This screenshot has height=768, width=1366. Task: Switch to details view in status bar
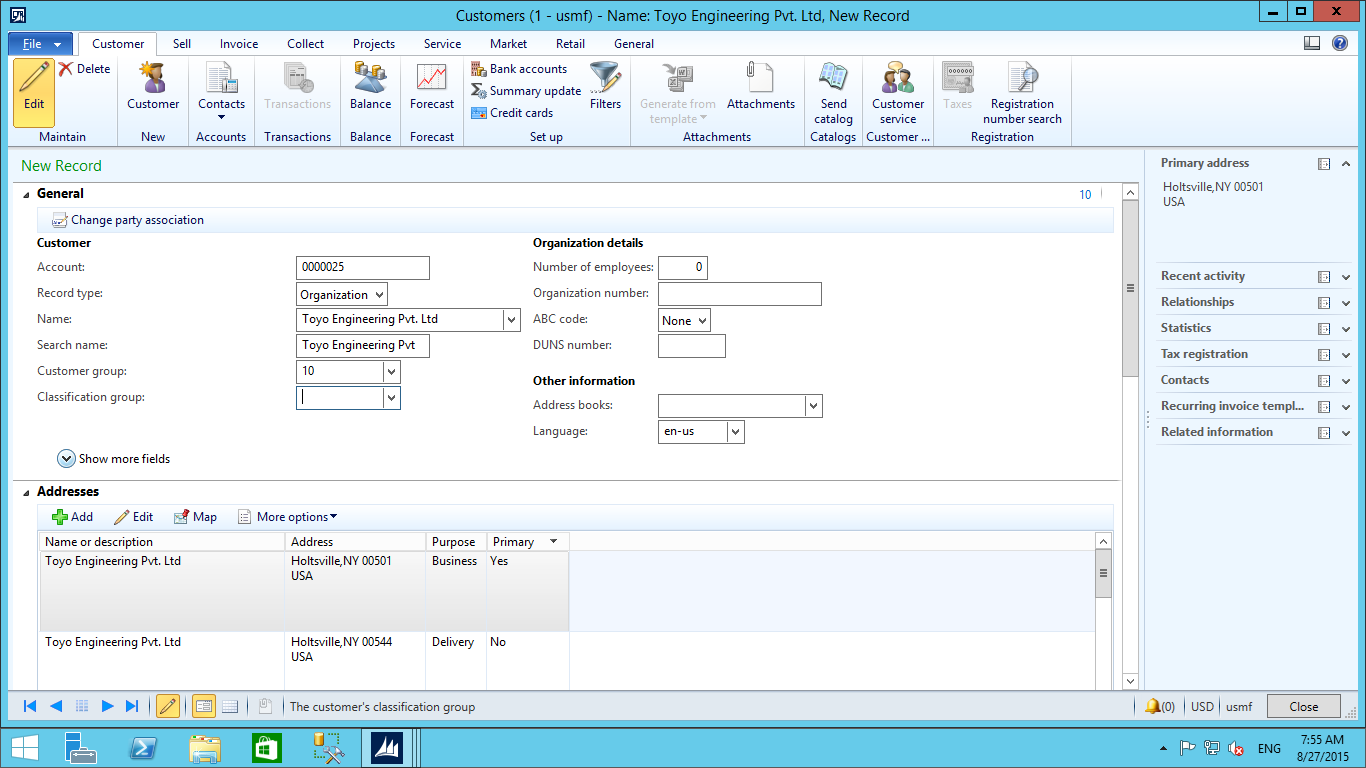(x=203, y=706)
